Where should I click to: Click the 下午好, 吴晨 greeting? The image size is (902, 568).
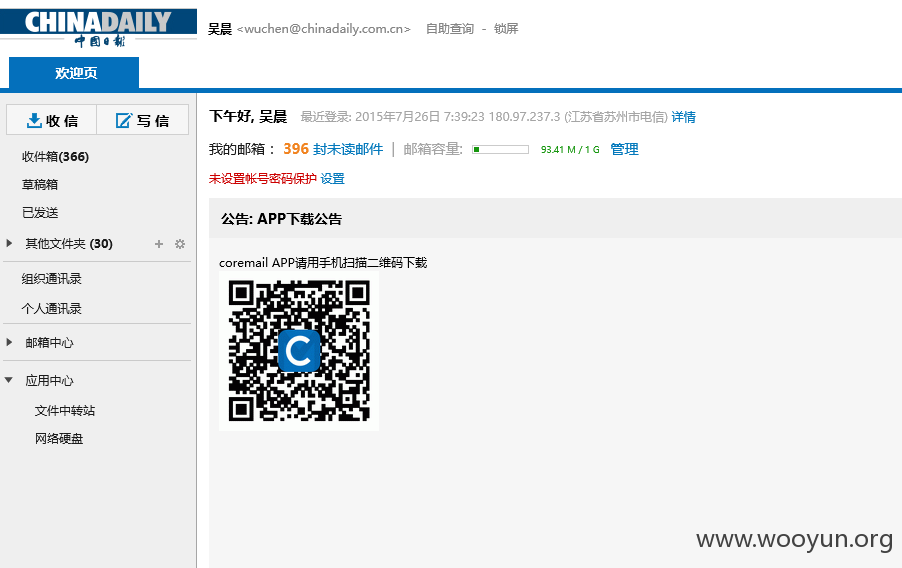pos(248,116)
